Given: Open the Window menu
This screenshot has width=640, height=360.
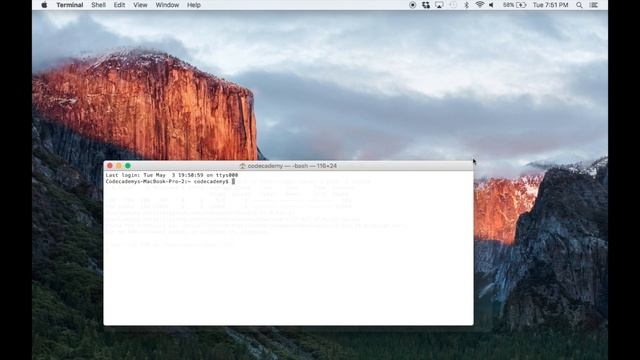Looking at the screenshot, I should pyautogui.click(x=167, y=5).
